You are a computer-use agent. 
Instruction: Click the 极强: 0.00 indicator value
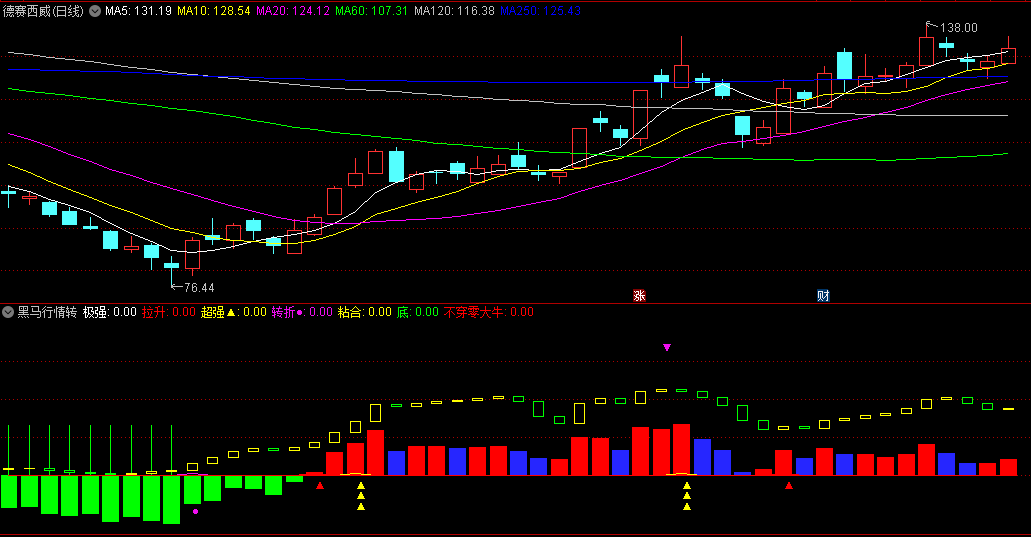pos(110,312)
